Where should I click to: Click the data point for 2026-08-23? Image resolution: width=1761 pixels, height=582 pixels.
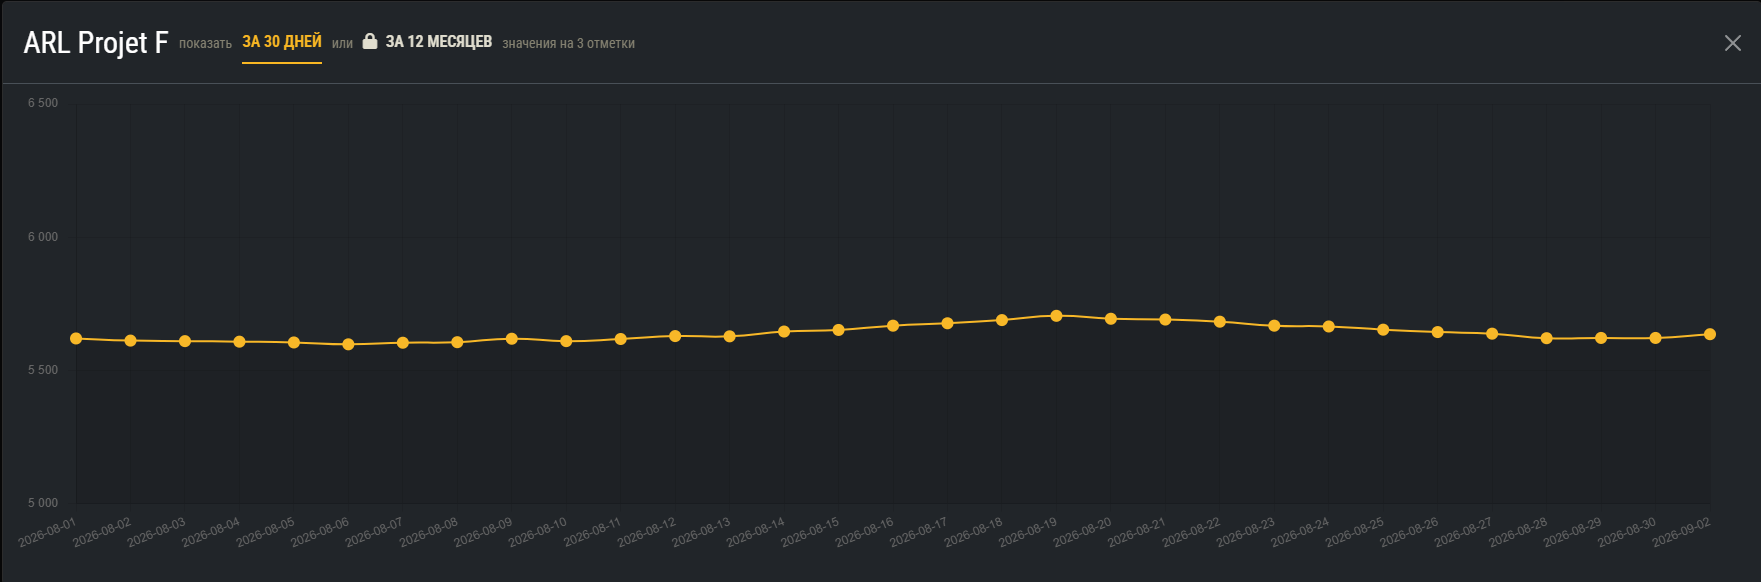[x=1274, y=326]
